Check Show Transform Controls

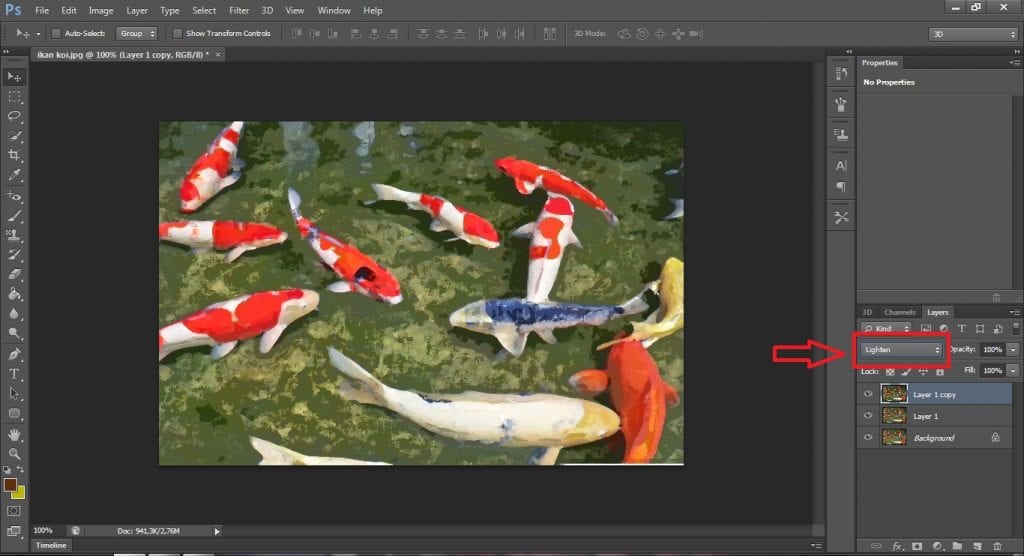tap(178, 34)
